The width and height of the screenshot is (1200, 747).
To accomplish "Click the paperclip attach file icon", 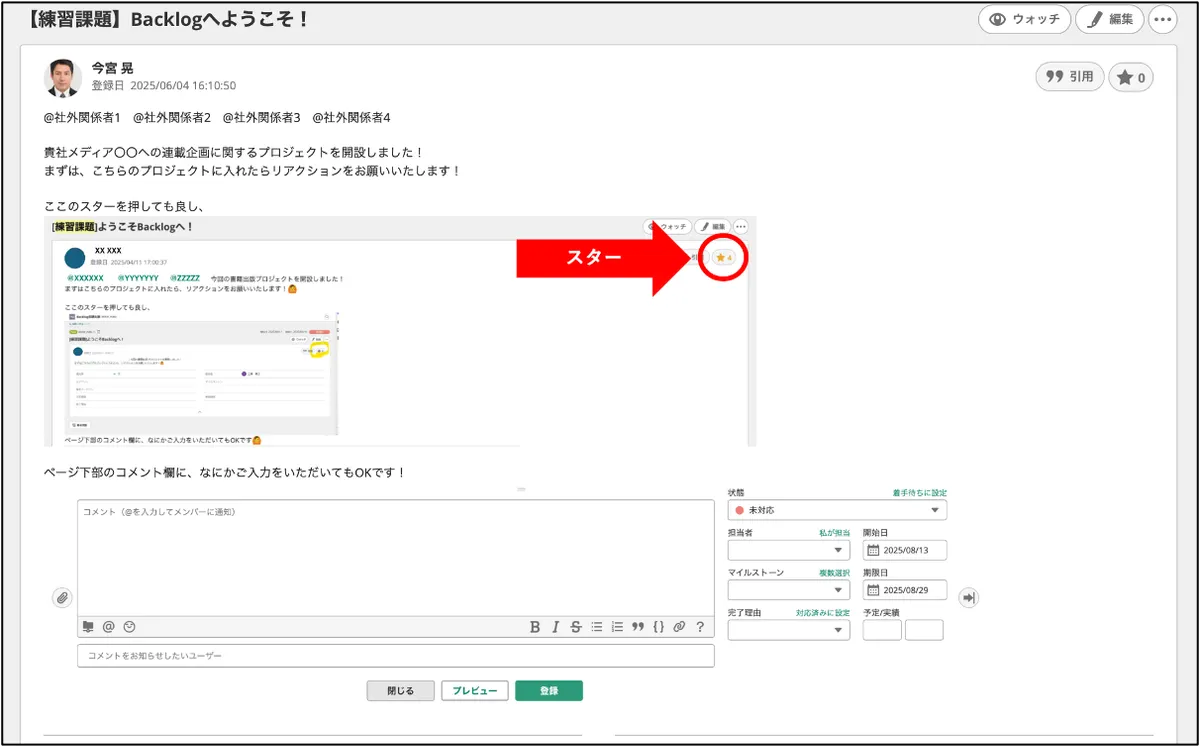I will [x=62, y=597].
